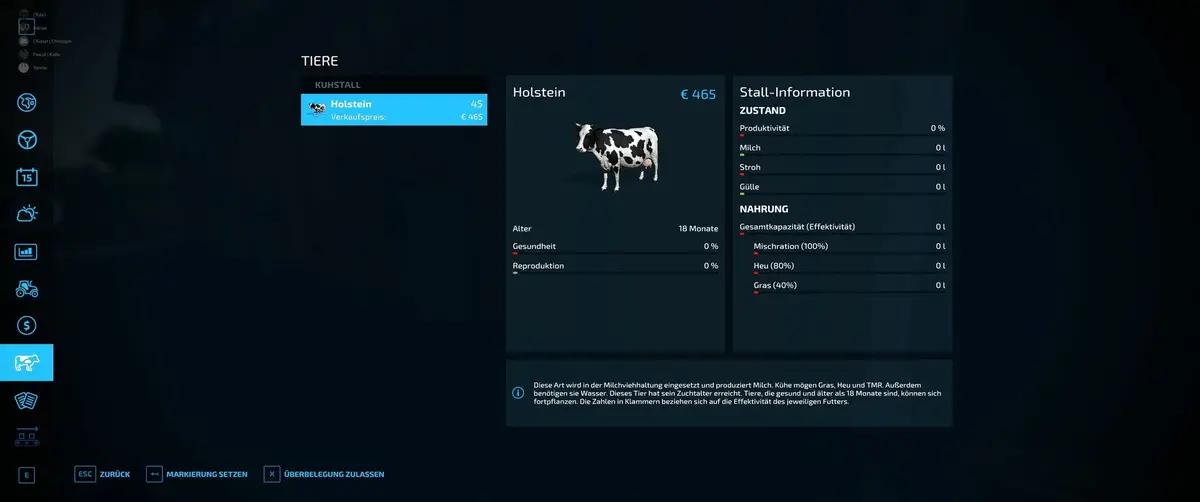This screenshot has height=502, width=1200.
Task: Click the Kuhstall section header
Action: (x=338, y=85)
